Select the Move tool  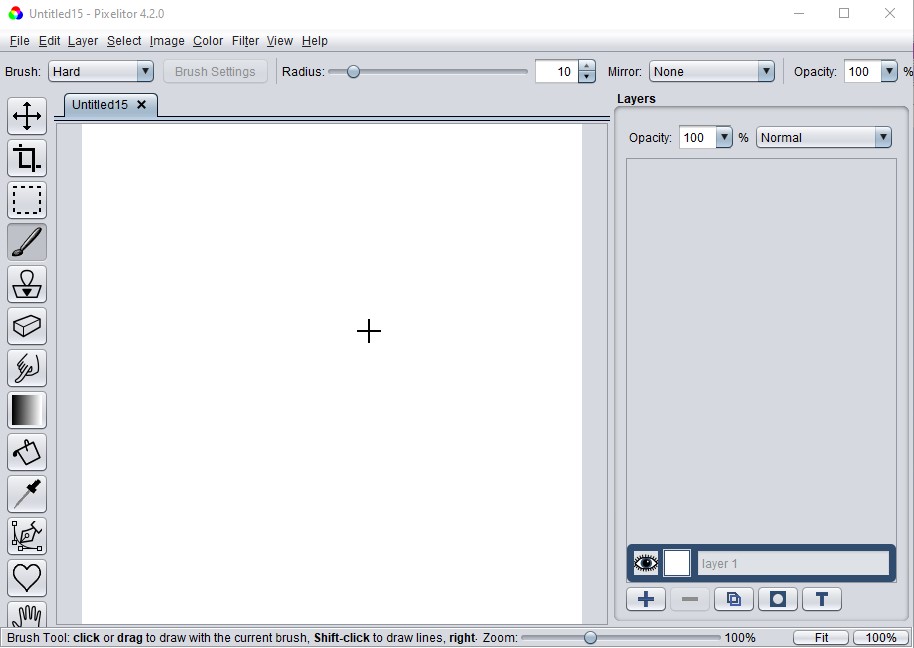(x=27, y=116)
